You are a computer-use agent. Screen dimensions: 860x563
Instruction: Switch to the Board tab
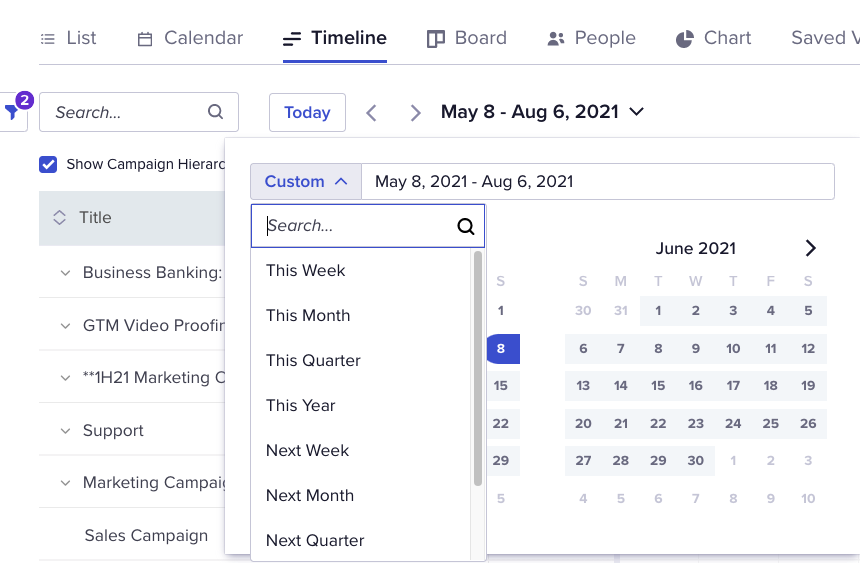tap(467, 38)
